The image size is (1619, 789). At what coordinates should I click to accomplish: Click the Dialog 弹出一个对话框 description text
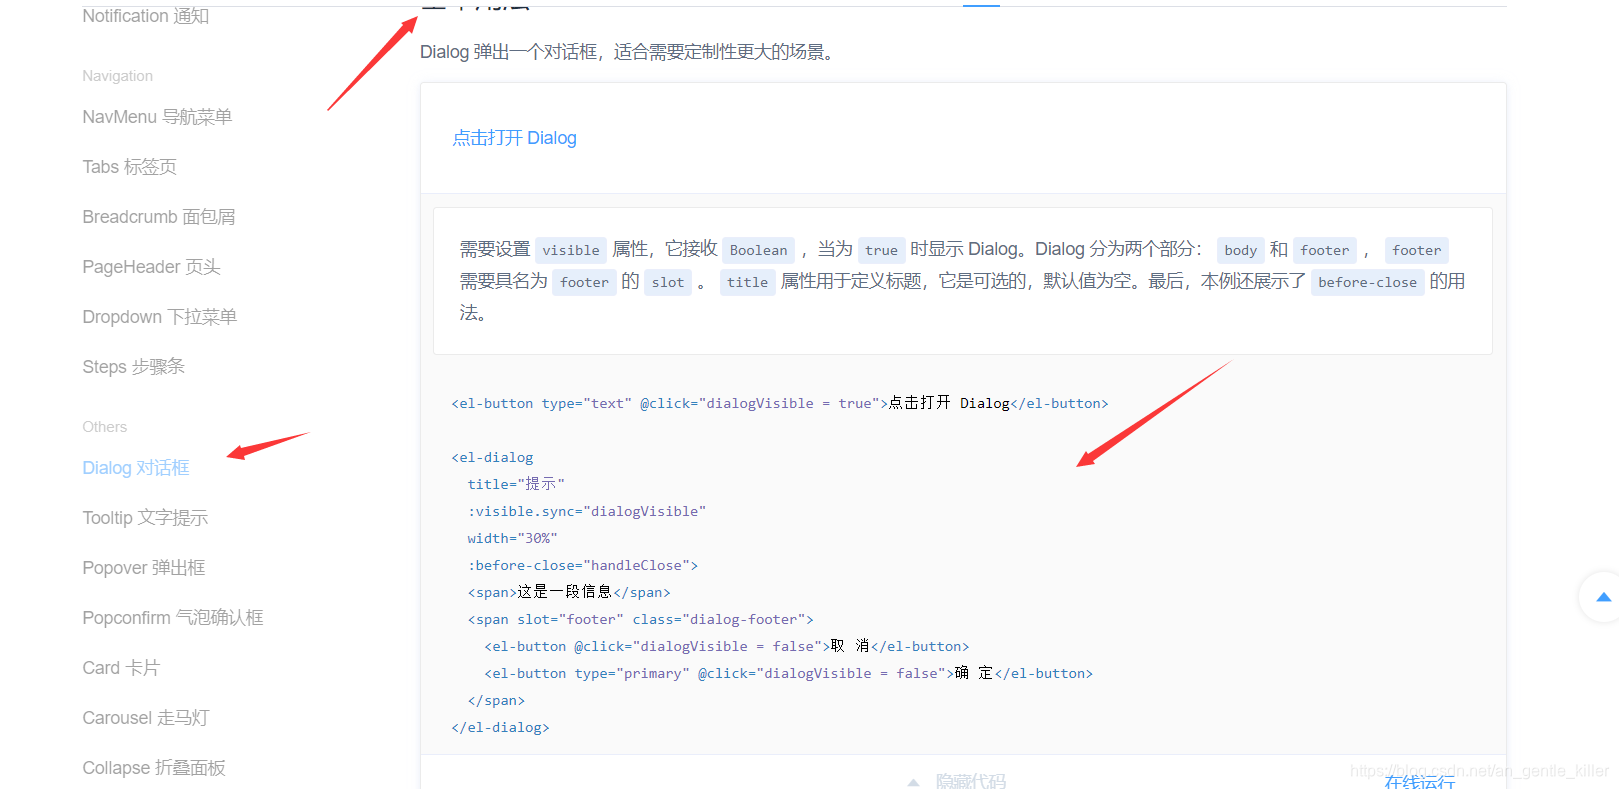tap(630, 52)
